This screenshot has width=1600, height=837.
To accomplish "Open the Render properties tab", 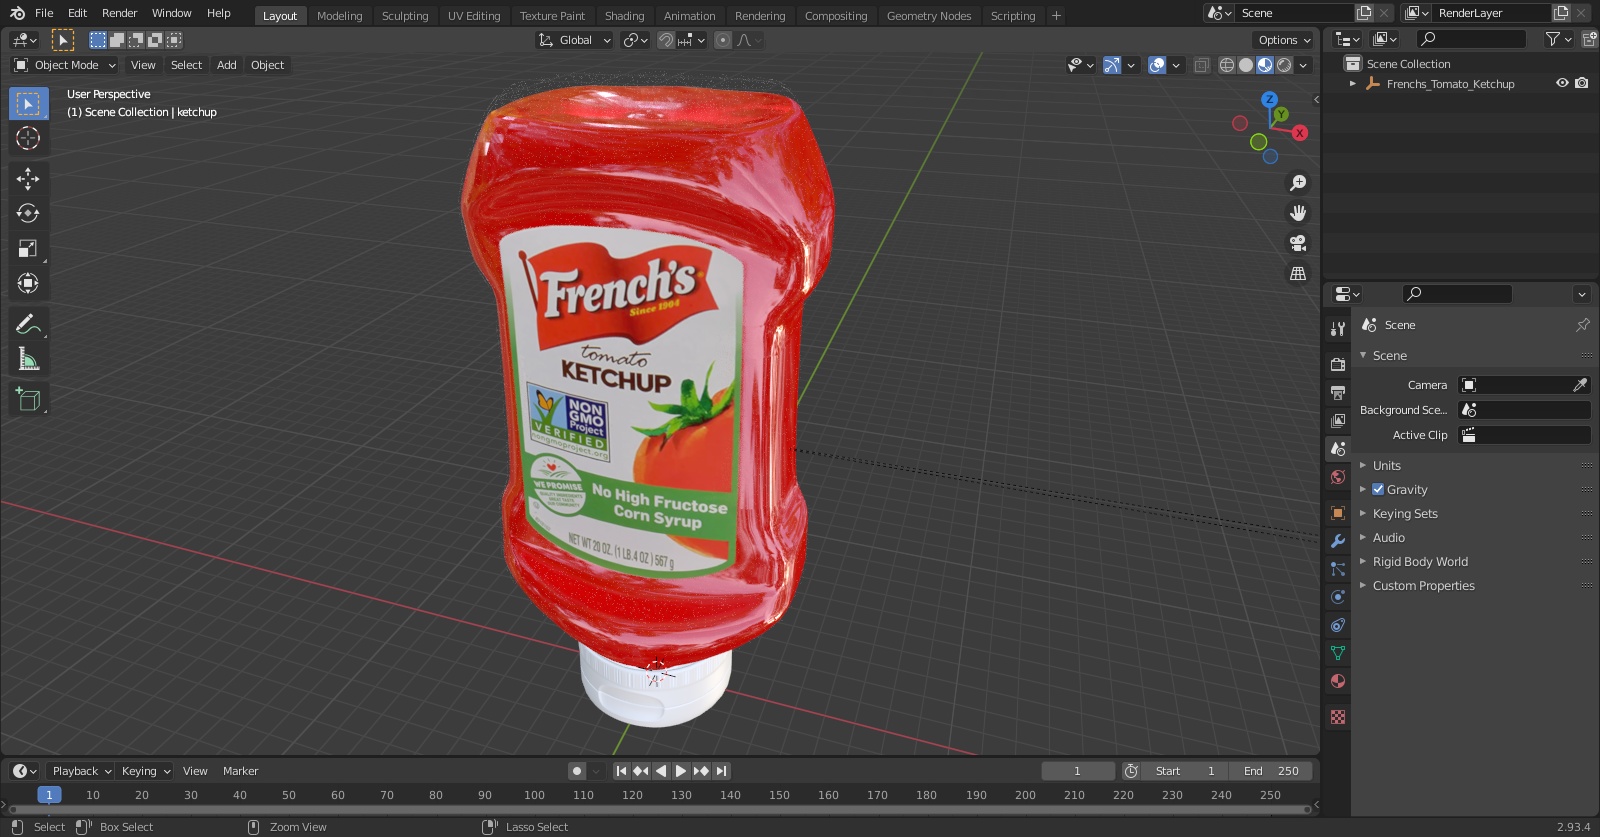I will click(1338, 364).
